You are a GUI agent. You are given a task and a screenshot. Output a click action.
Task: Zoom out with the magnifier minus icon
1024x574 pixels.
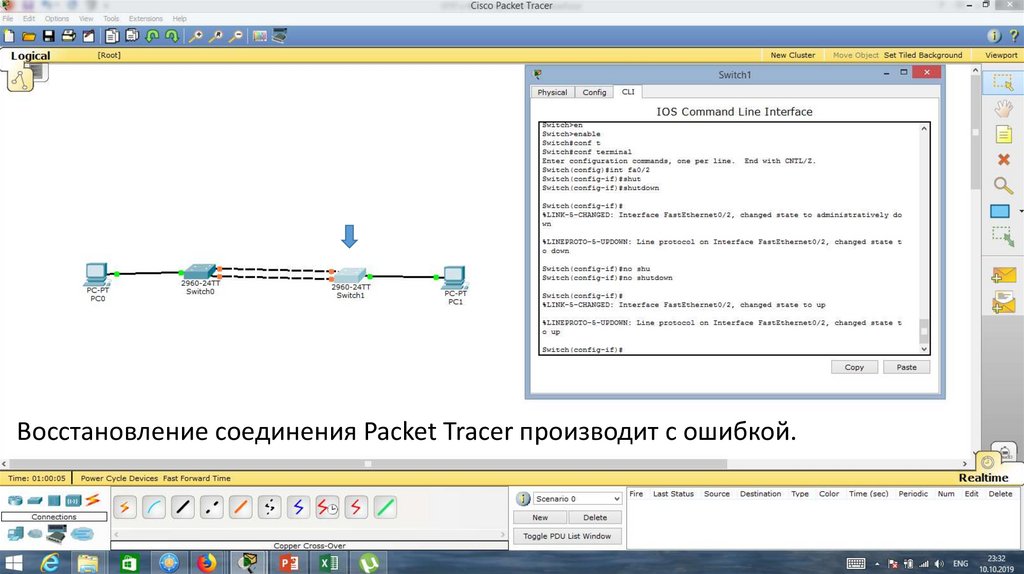[236, 36]
